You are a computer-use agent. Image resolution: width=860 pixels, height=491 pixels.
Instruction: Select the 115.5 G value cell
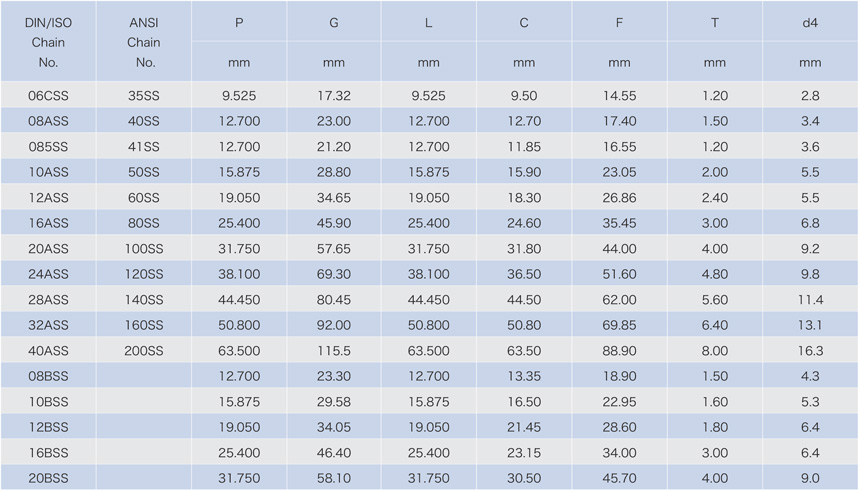(333, 351)
